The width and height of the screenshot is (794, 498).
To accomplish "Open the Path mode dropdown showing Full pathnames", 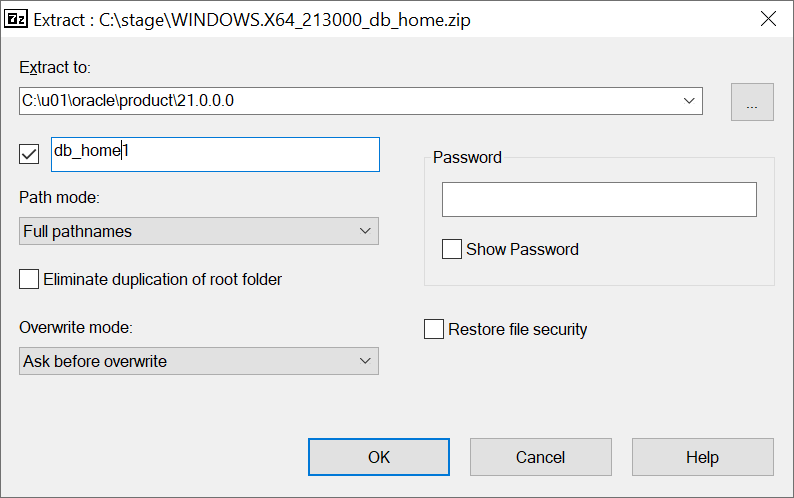I will pyautogui.click(x=199, y=231).
